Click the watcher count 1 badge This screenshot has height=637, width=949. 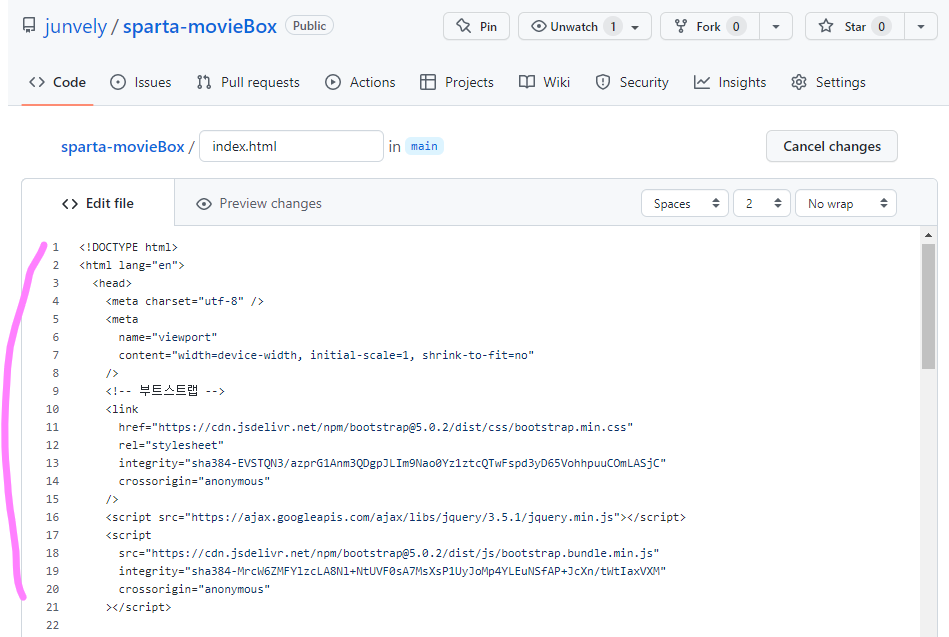613,27
